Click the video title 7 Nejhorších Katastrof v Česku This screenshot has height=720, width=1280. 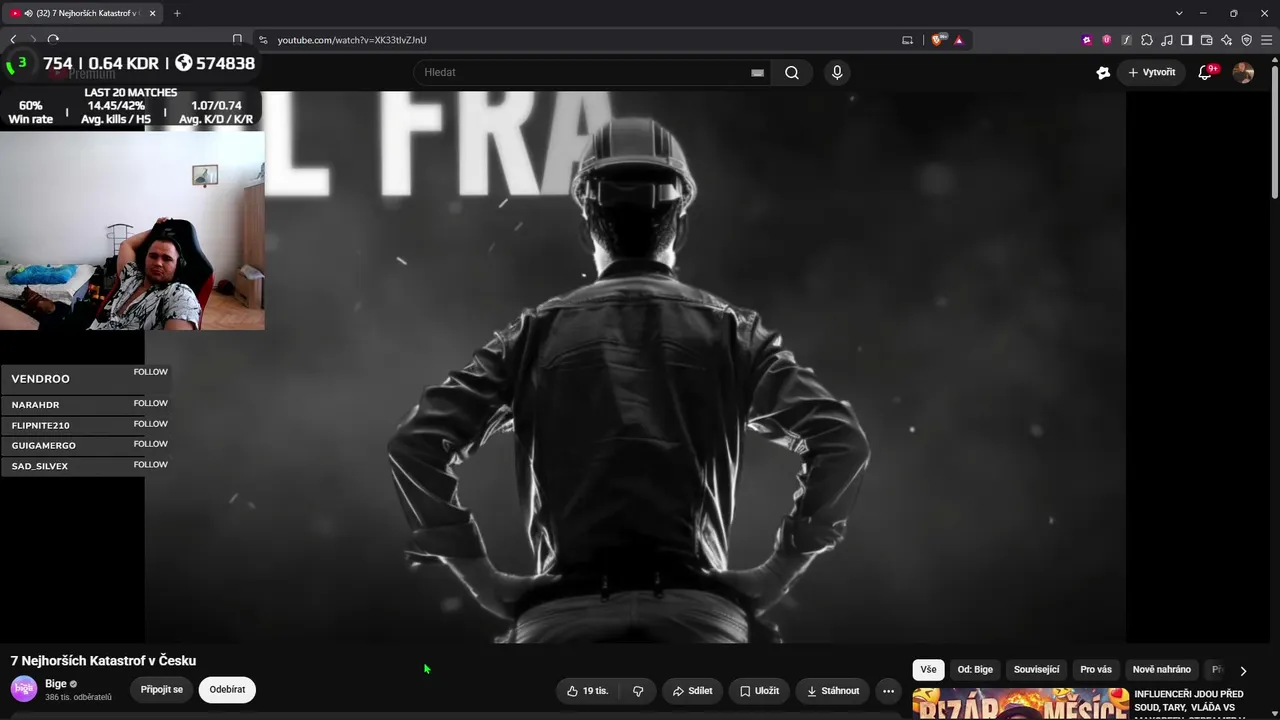103,661
